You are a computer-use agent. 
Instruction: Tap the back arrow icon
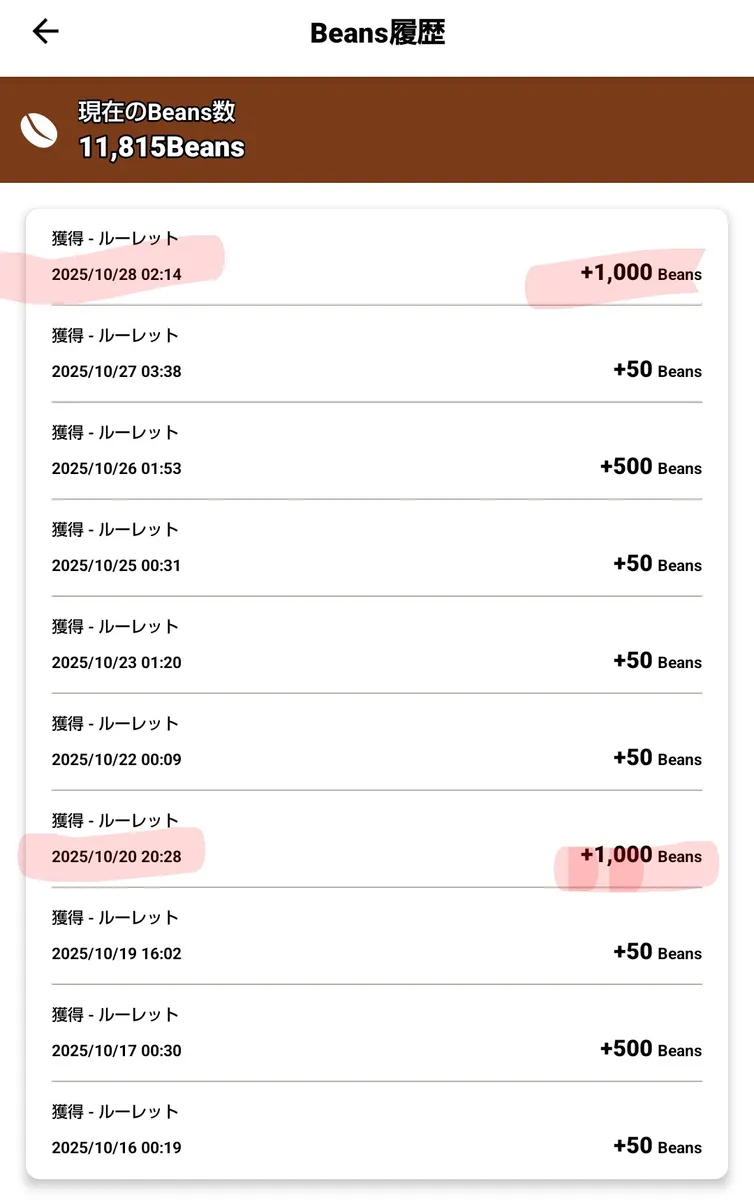click(x=46, y=32)
